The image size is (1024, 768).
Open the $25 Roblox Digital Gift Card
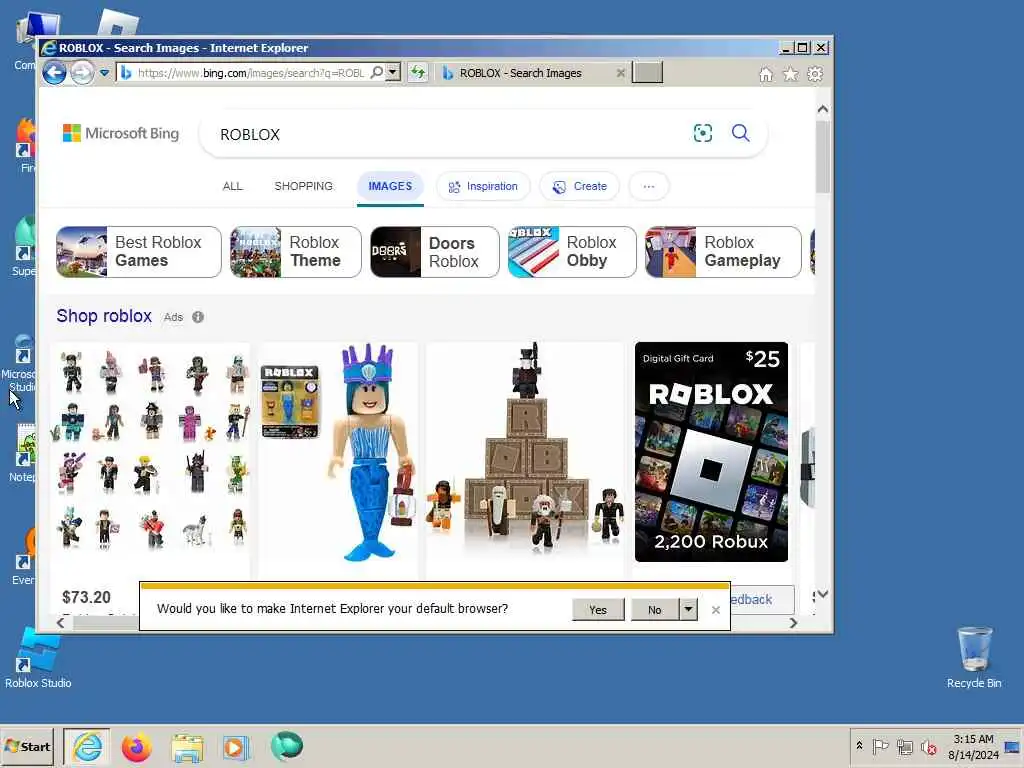711,452
